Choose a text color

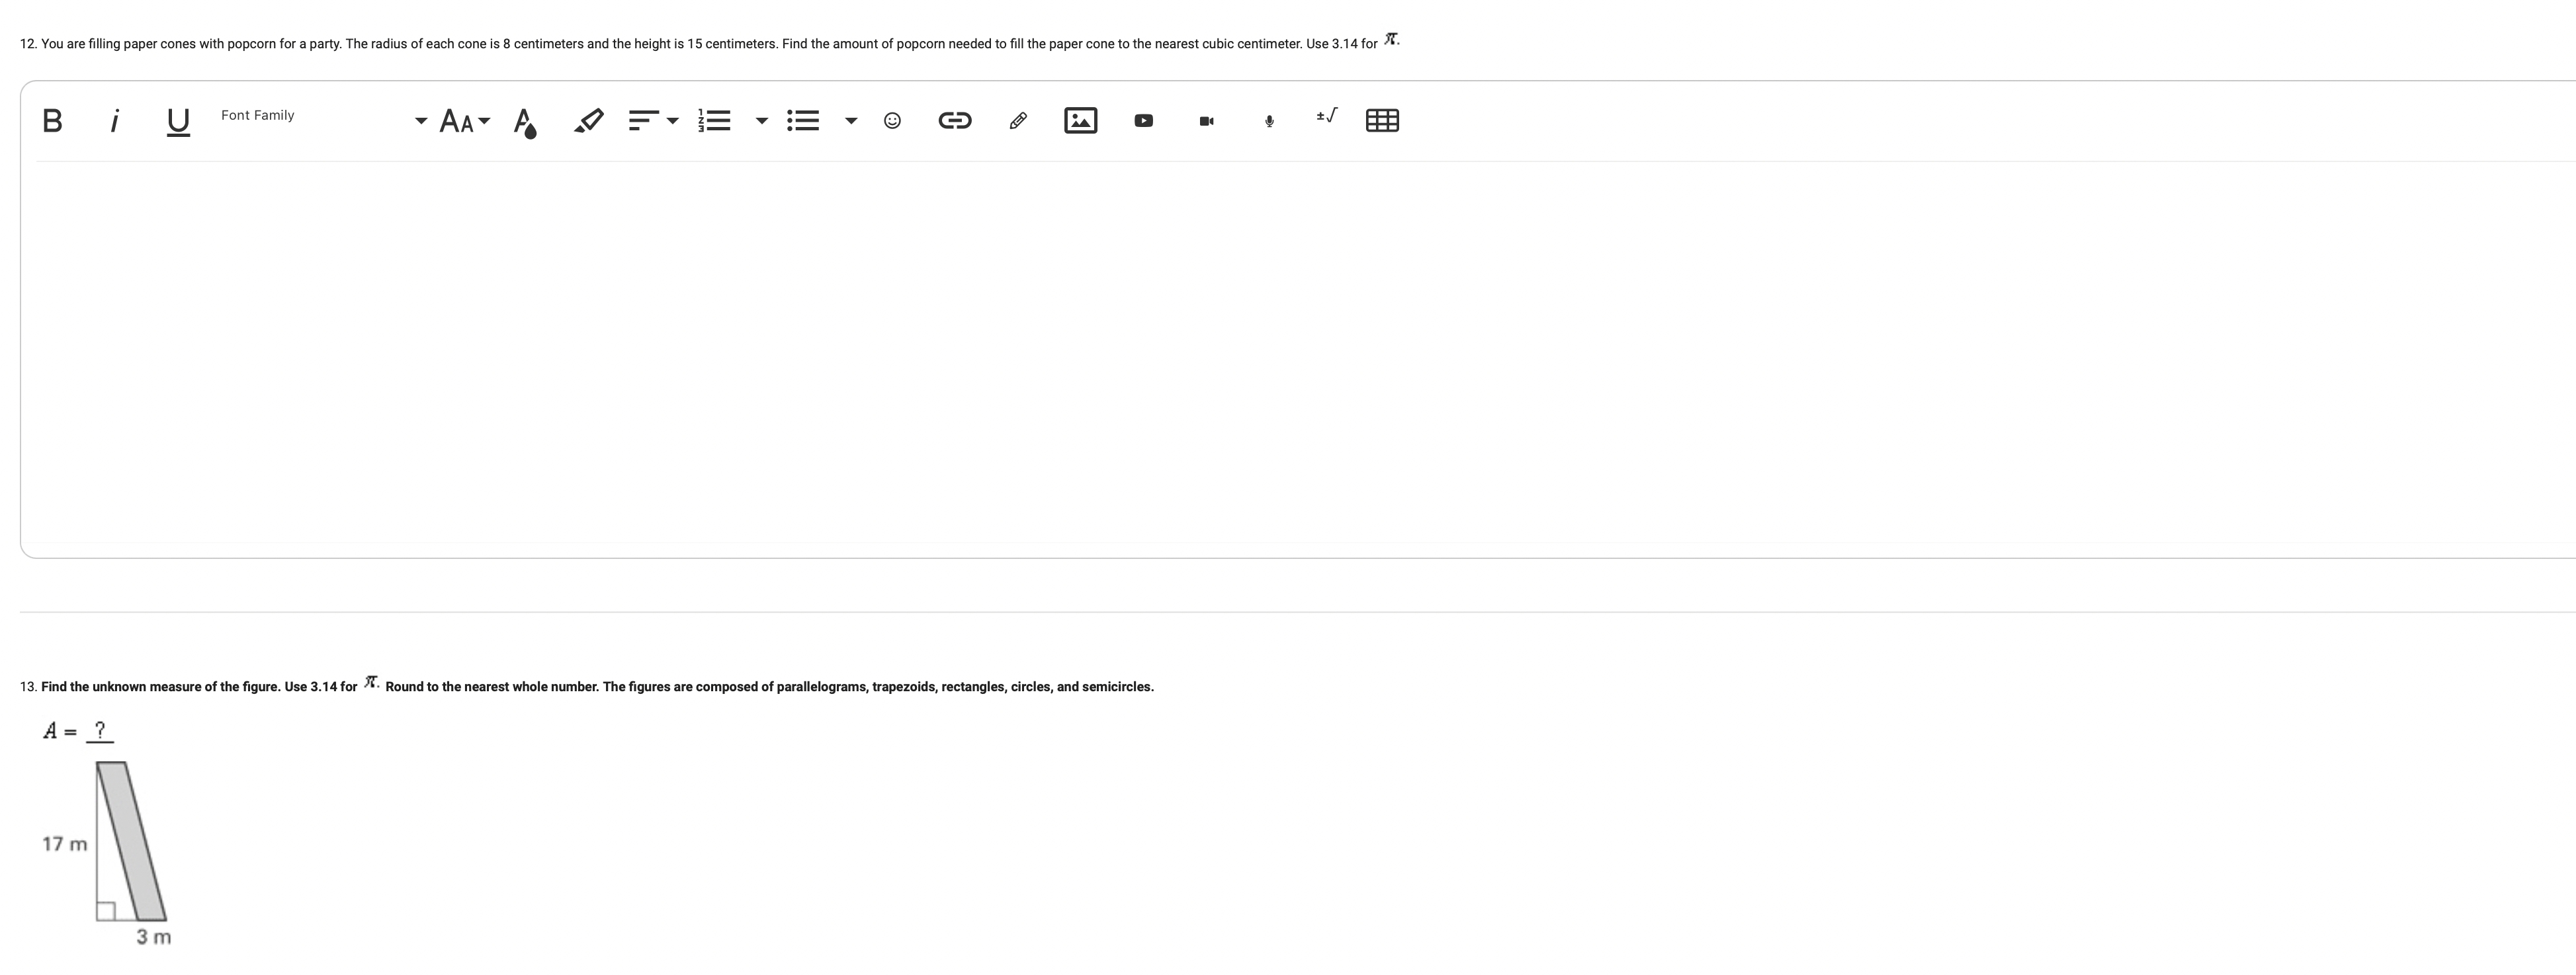(525, 122)
